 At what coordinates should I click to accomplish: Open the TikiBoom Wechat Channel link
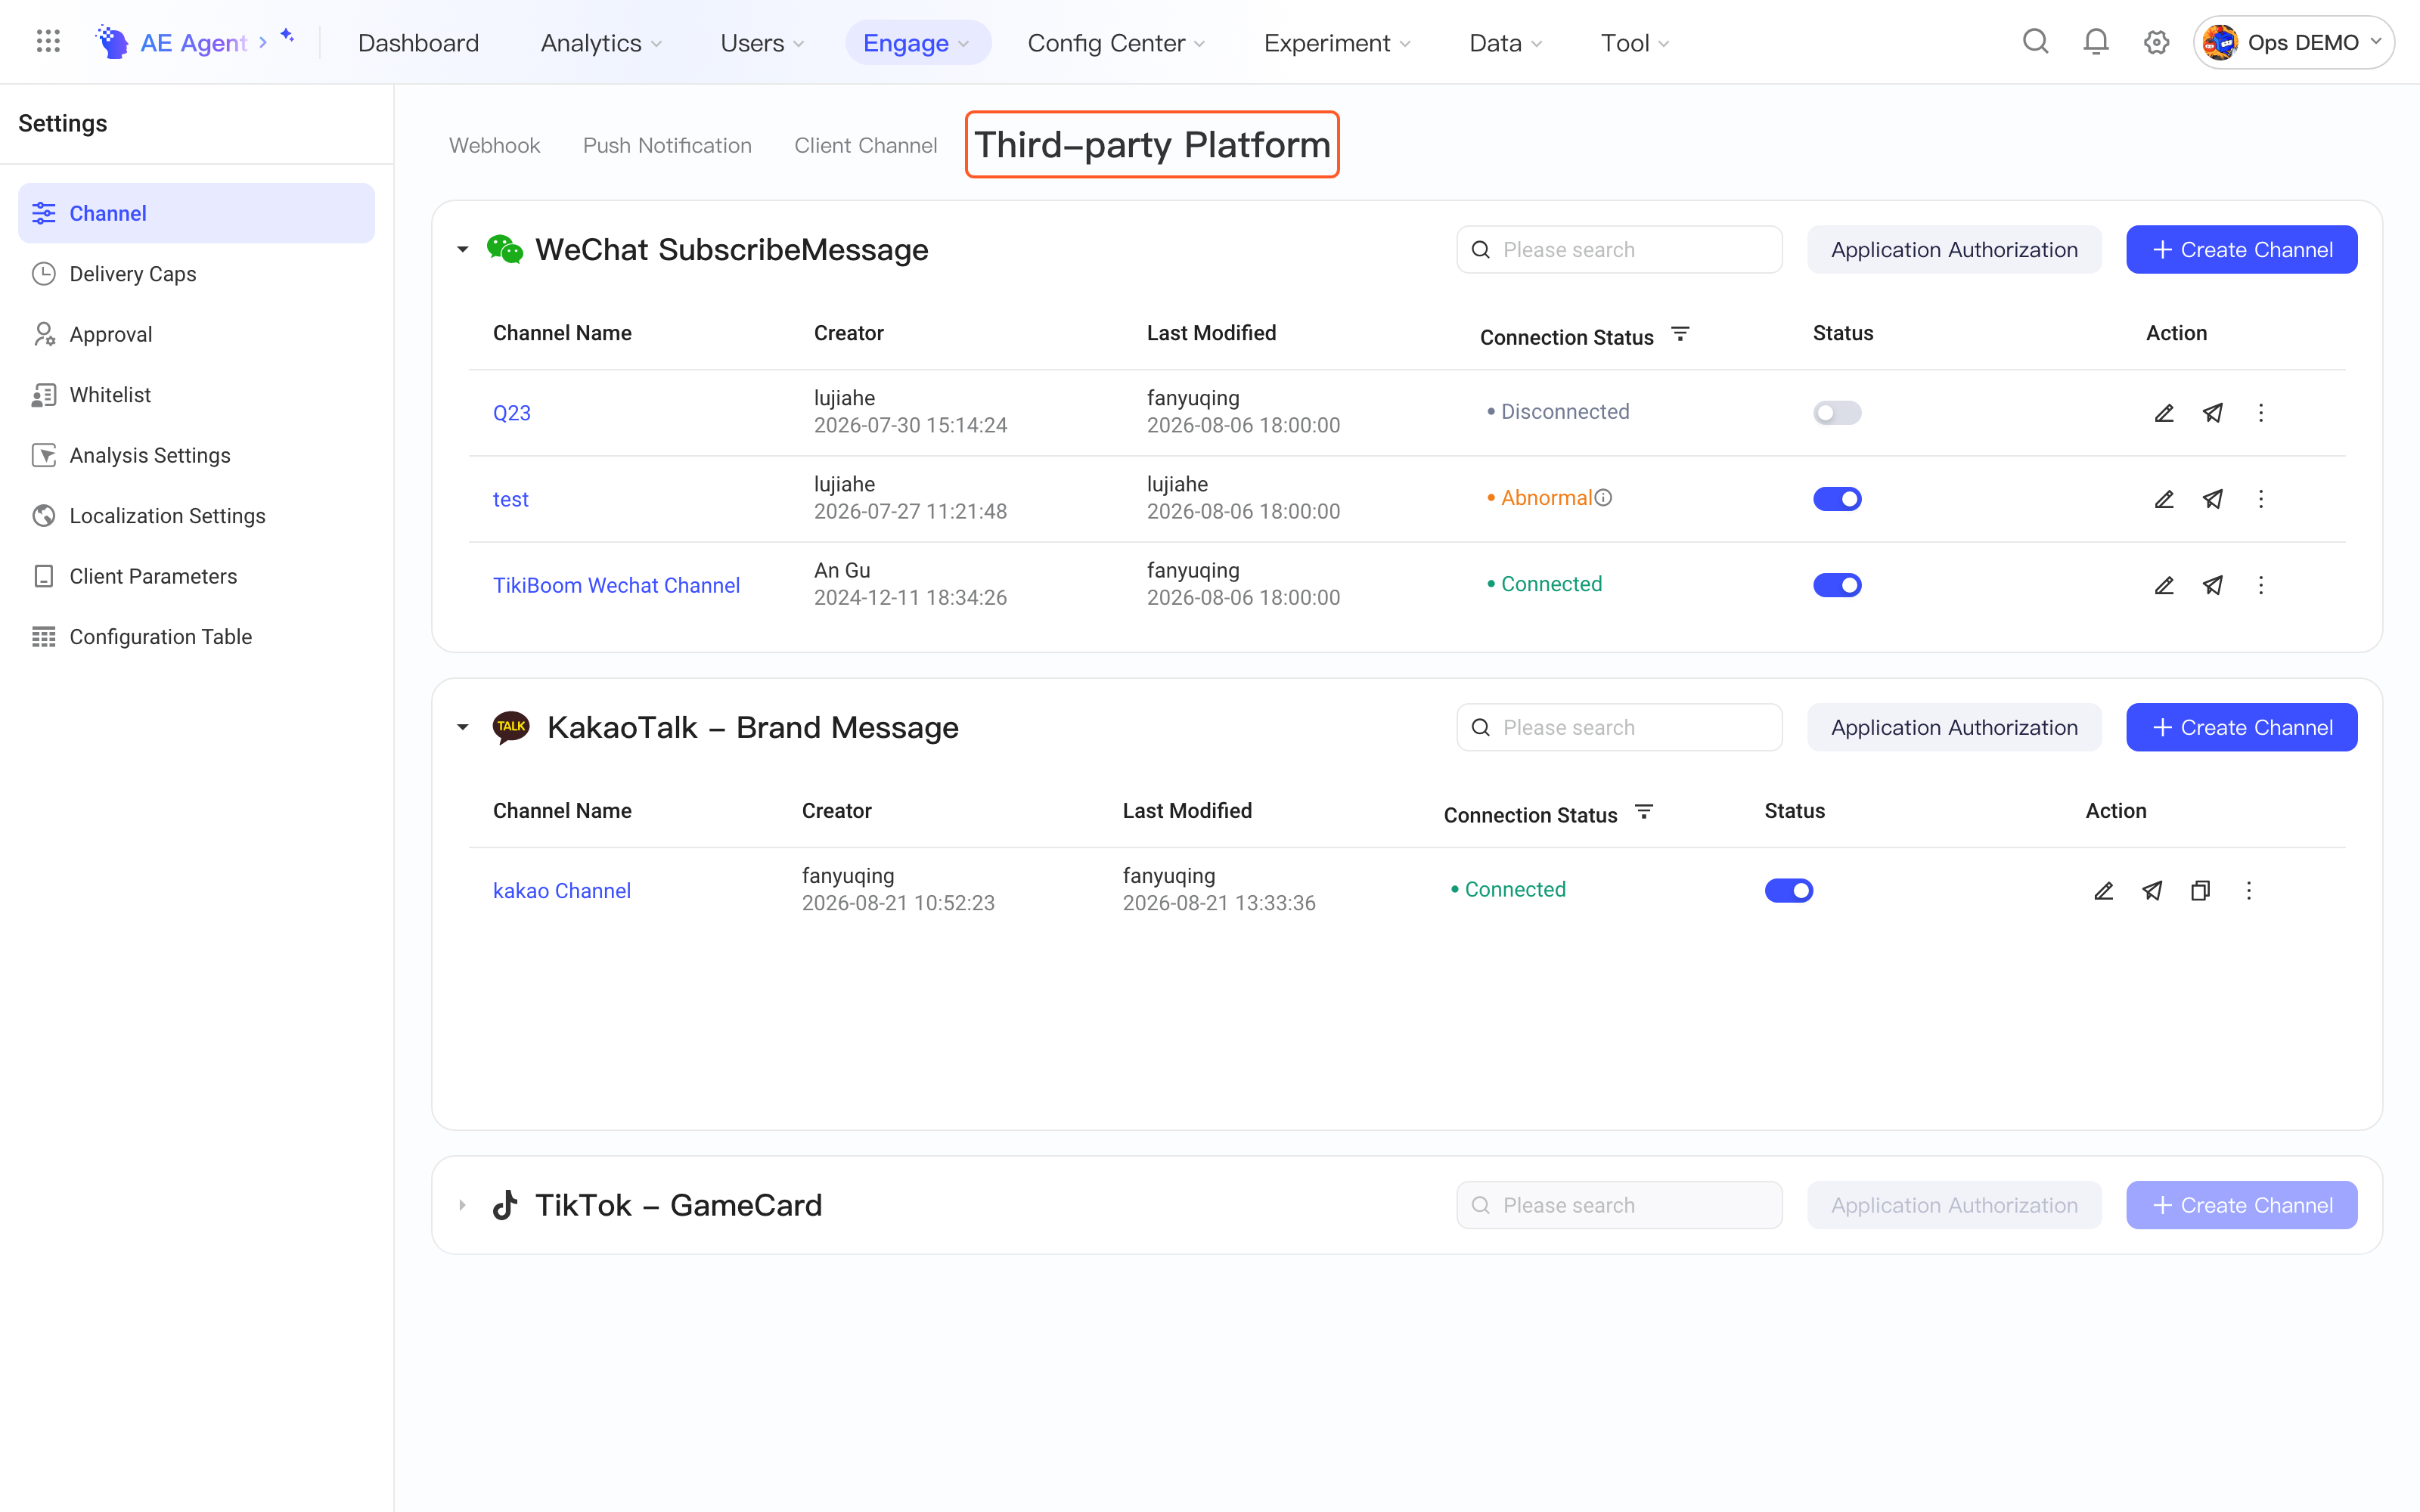click(x=616, y=586)
